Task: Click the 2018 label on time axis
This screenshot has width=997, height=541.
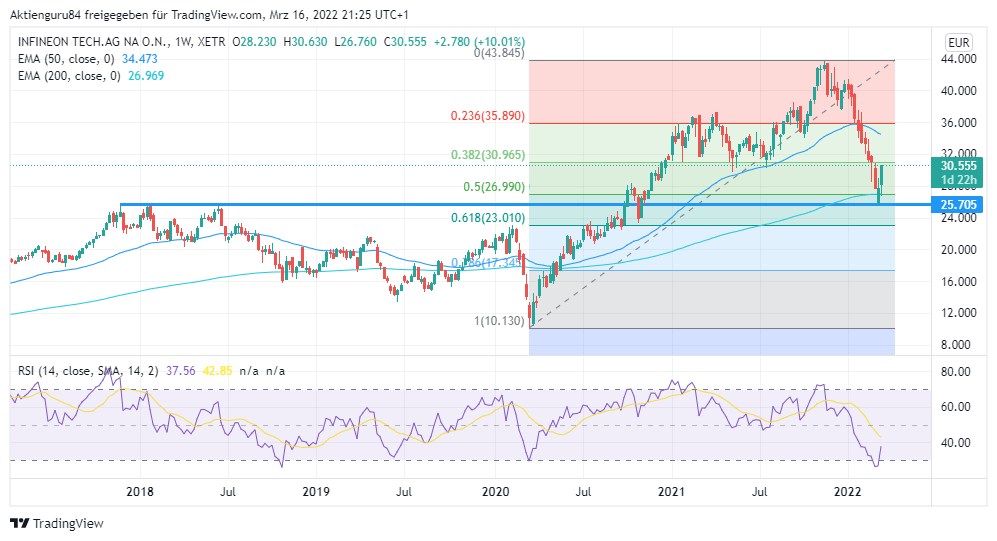Action: [x=140, y=492]
